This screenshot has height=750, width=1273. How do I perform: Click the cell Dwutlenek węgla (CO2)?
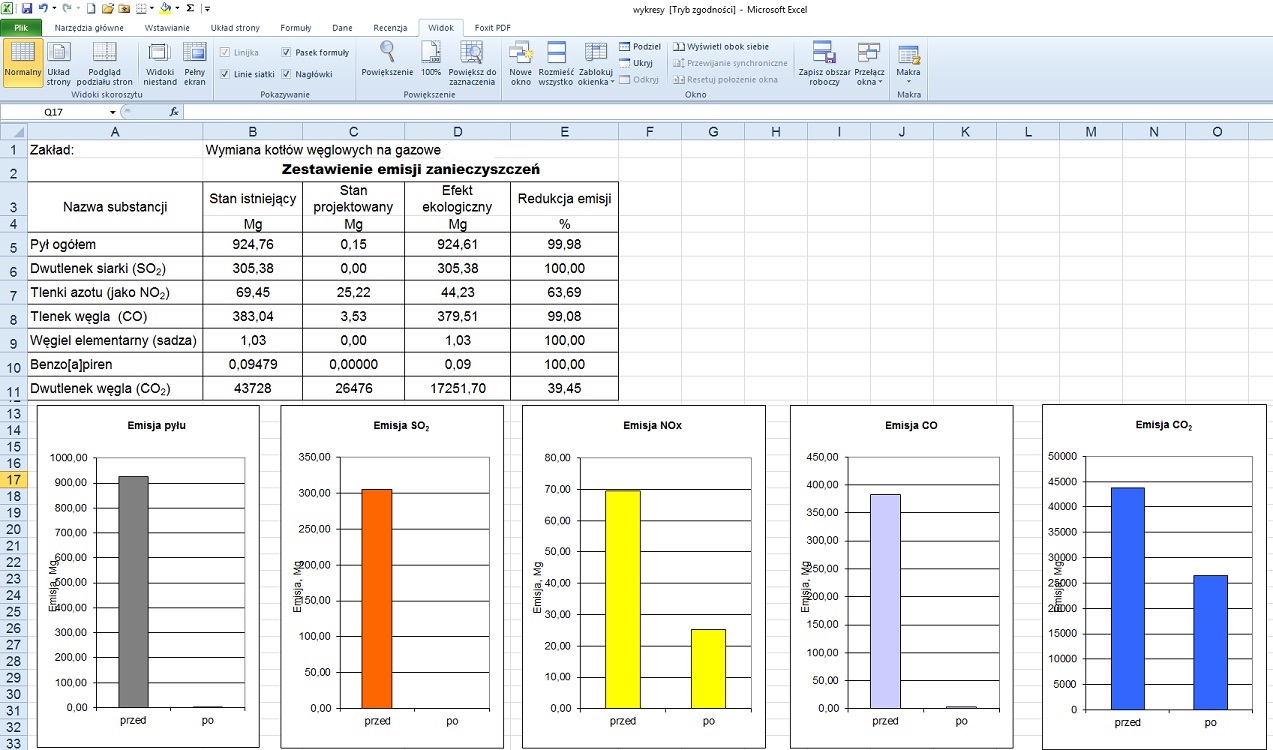[x=115, y=390]
